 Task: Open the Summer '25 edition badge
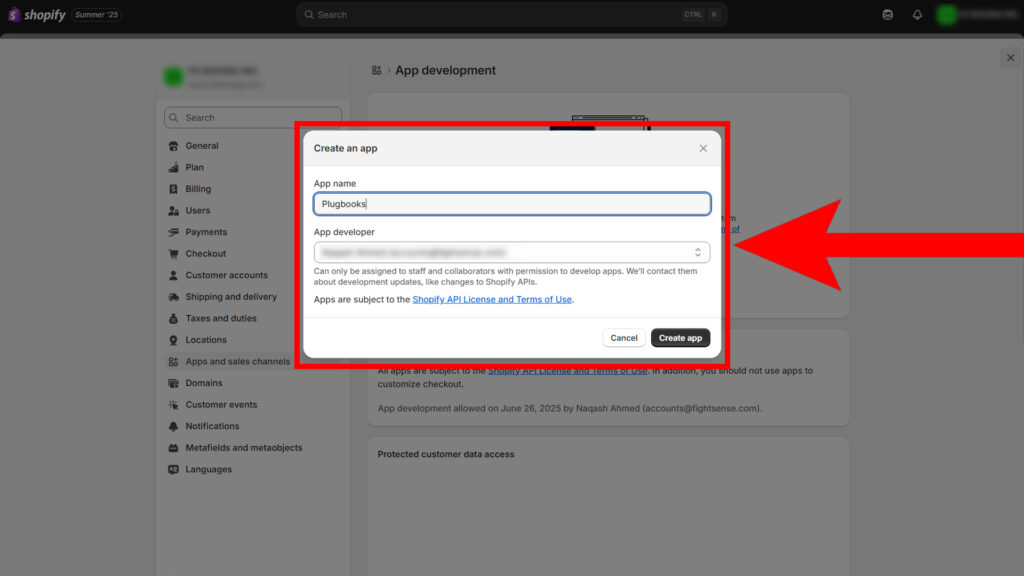pos(96,14)
